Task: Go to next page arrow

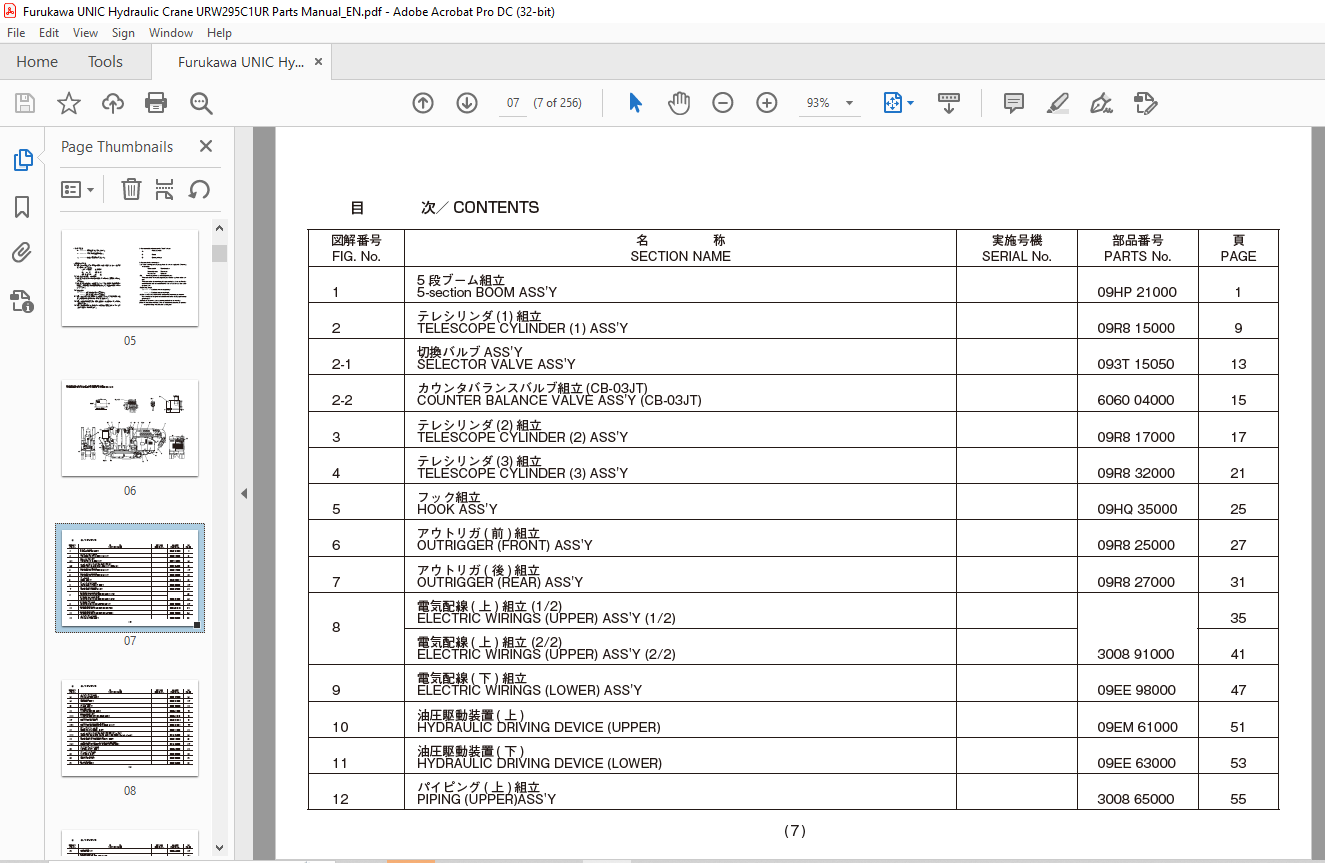Action: pos(467,103)
